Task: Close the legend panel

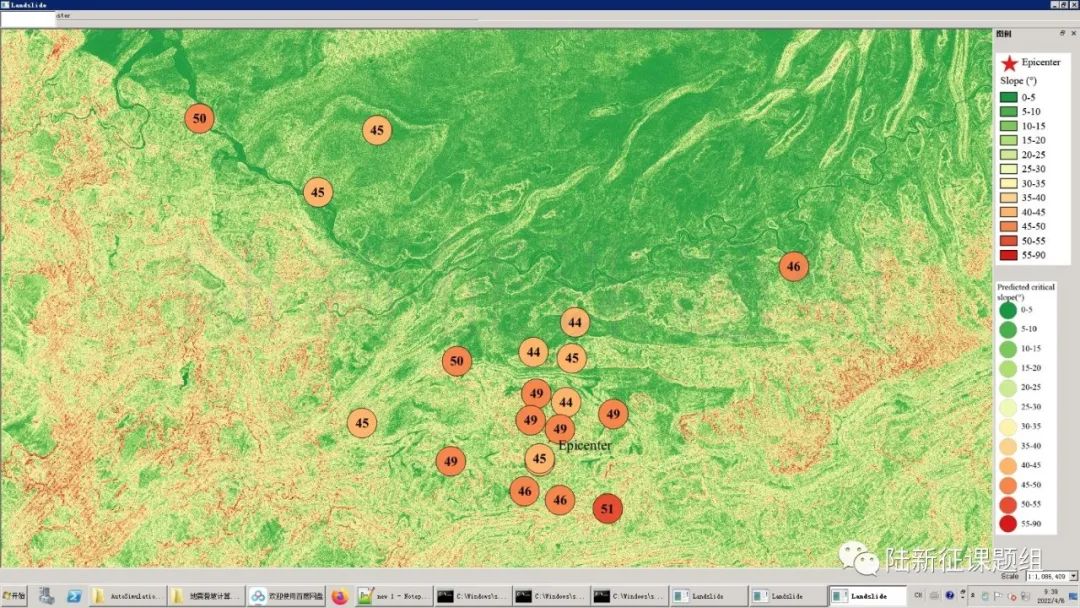Action: [1073, 33]
